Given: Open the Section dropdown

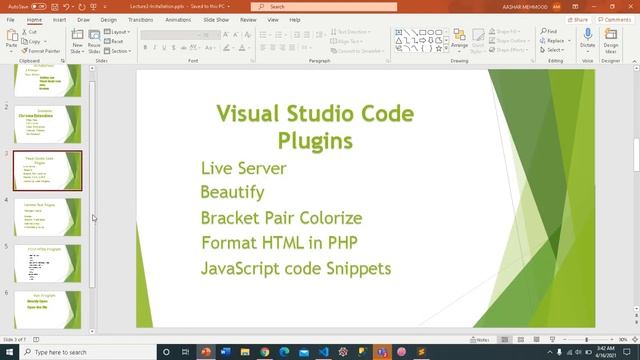Looking at the screenshot, I should point(118,51).
